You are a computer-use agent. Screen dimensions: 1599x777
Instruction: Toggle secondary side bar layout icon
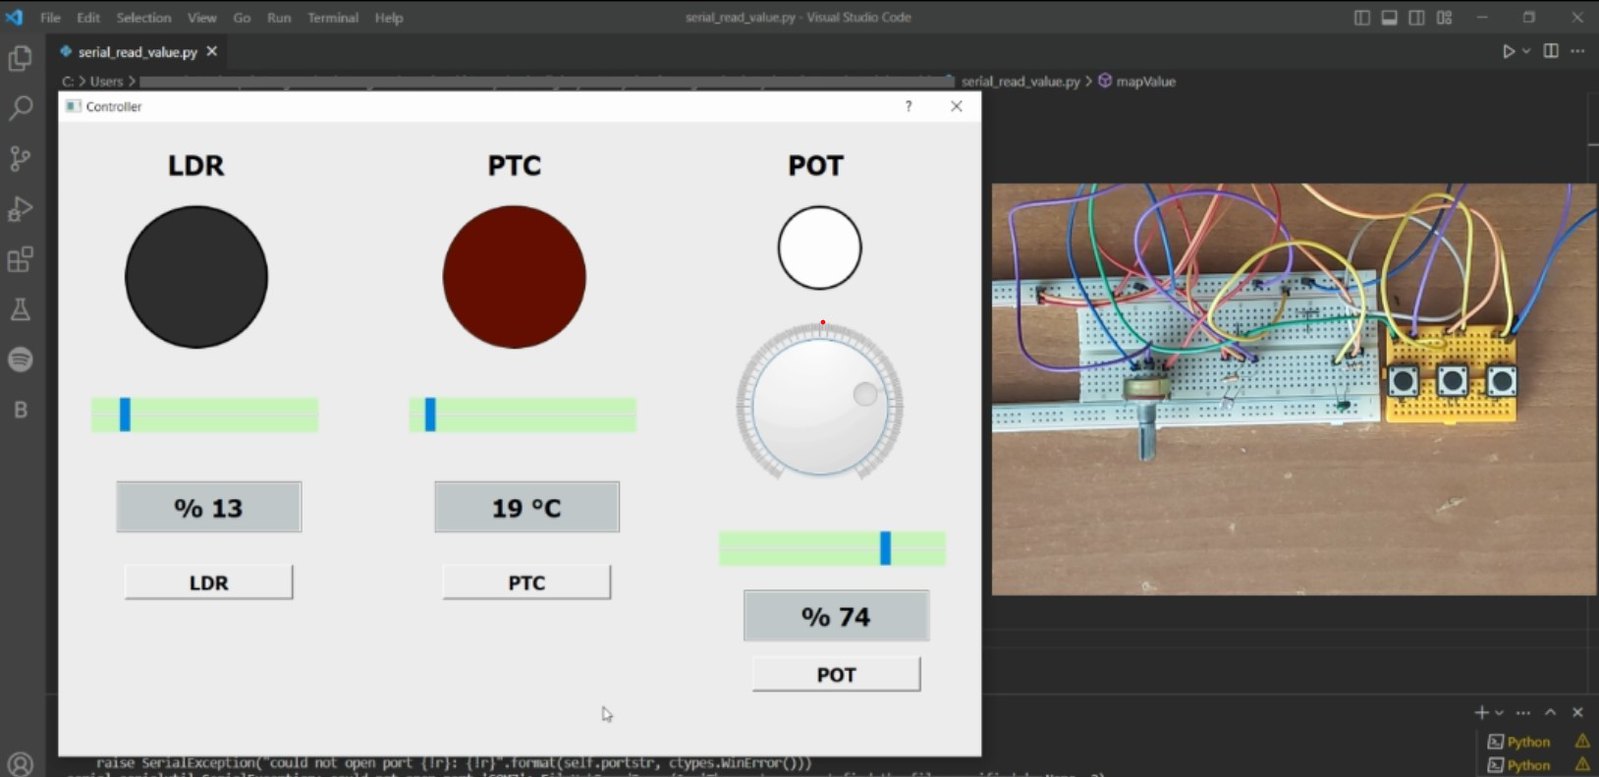[x=1416, y=17]
